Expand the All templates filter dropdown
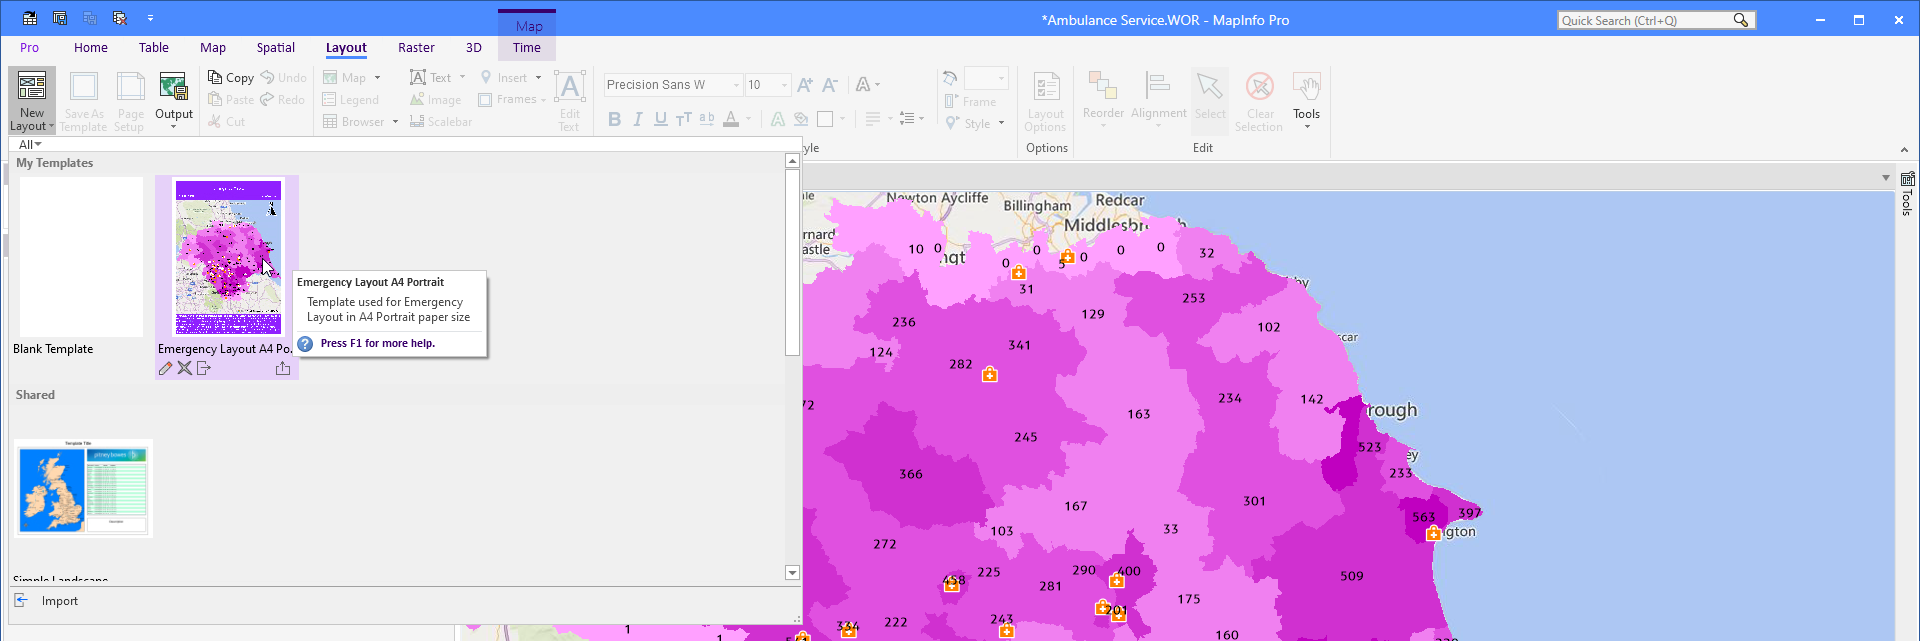Image resolution: width=1920 pixels, height=641 pixels. (x=30, y=145)
